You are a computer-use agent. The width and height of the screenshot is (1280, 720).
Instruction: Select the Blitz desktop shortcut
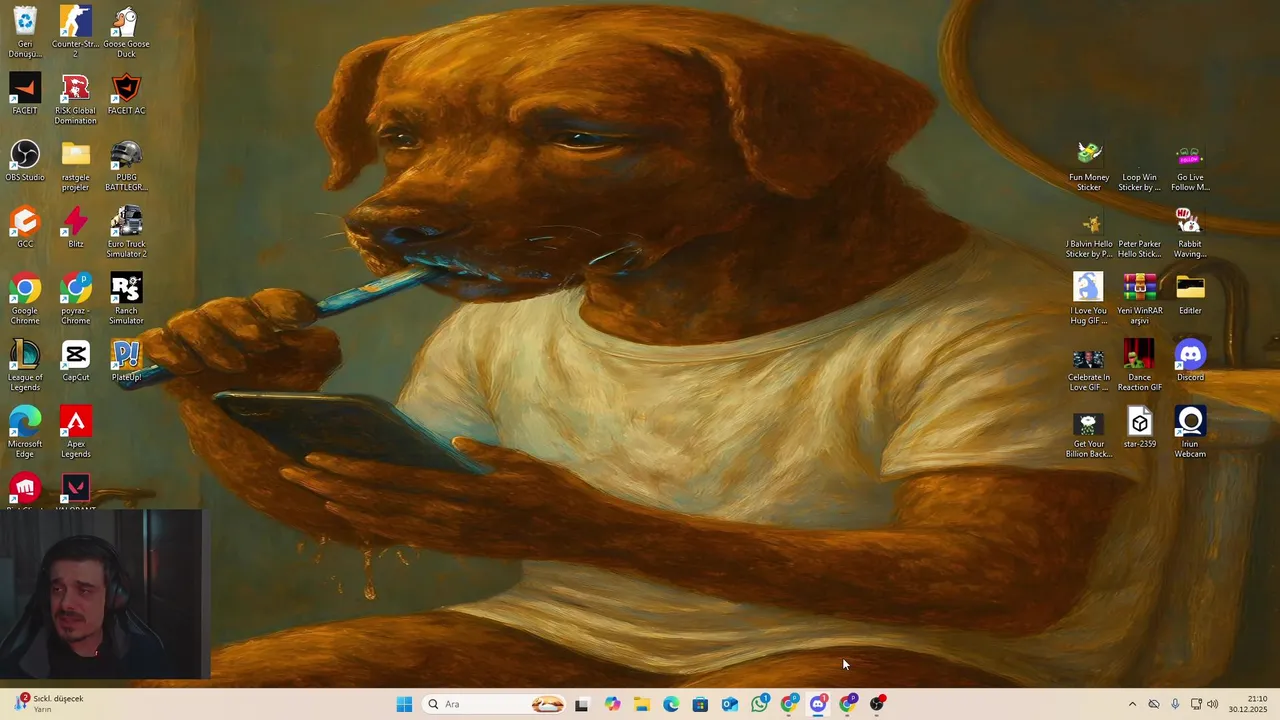click(x=75, y=228)
